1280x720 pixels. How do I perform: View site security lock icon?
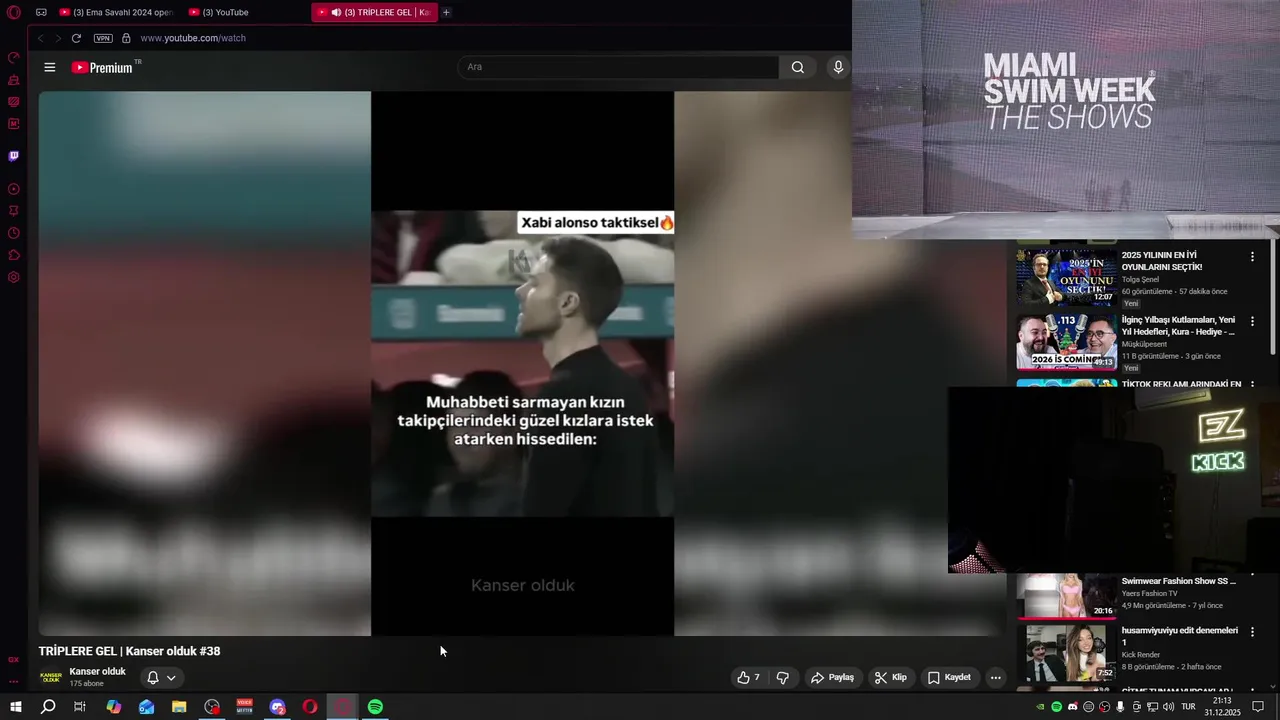point(126,38)
